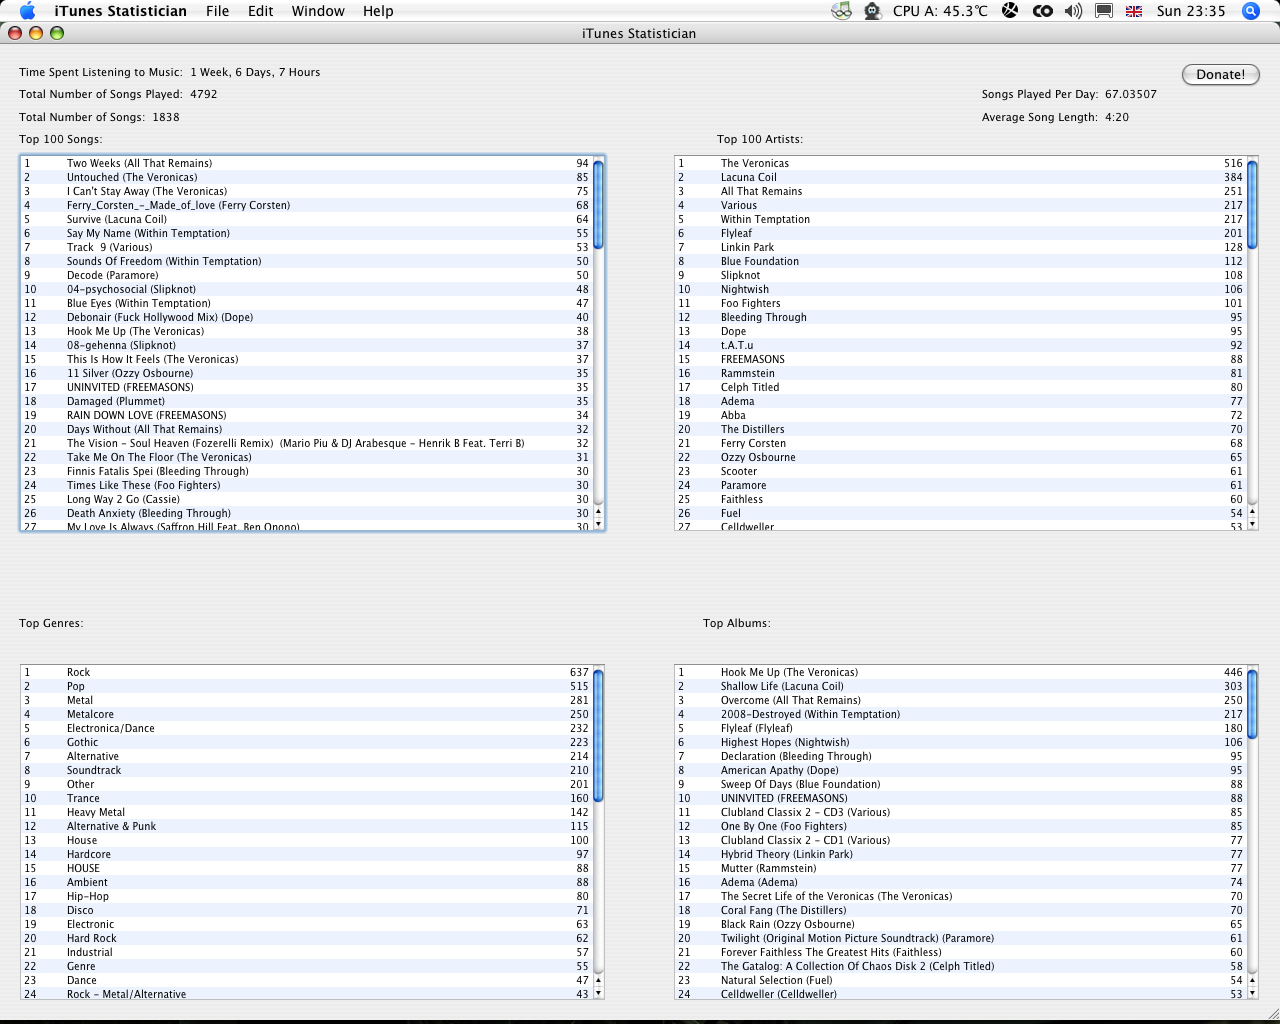This screenshot has width=1280, height=1024.
Task: Select the album Highest Hopes (Nightwish)
Action: (961, 742)
